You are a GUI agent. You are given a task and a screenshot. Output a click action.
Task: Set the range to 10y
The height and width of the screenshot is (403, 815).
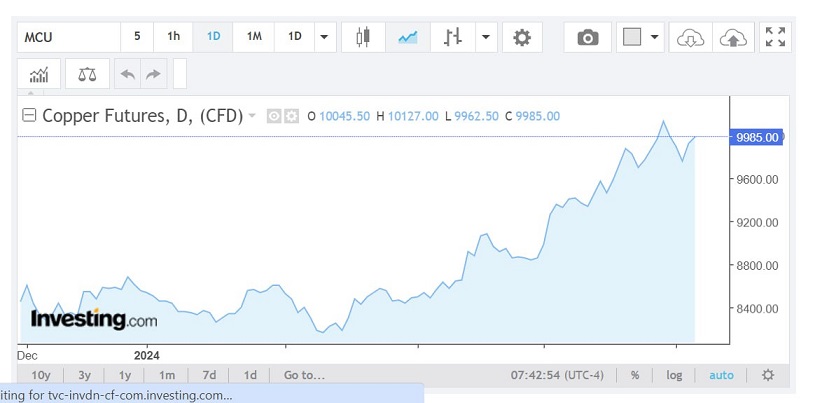(41, 375)
